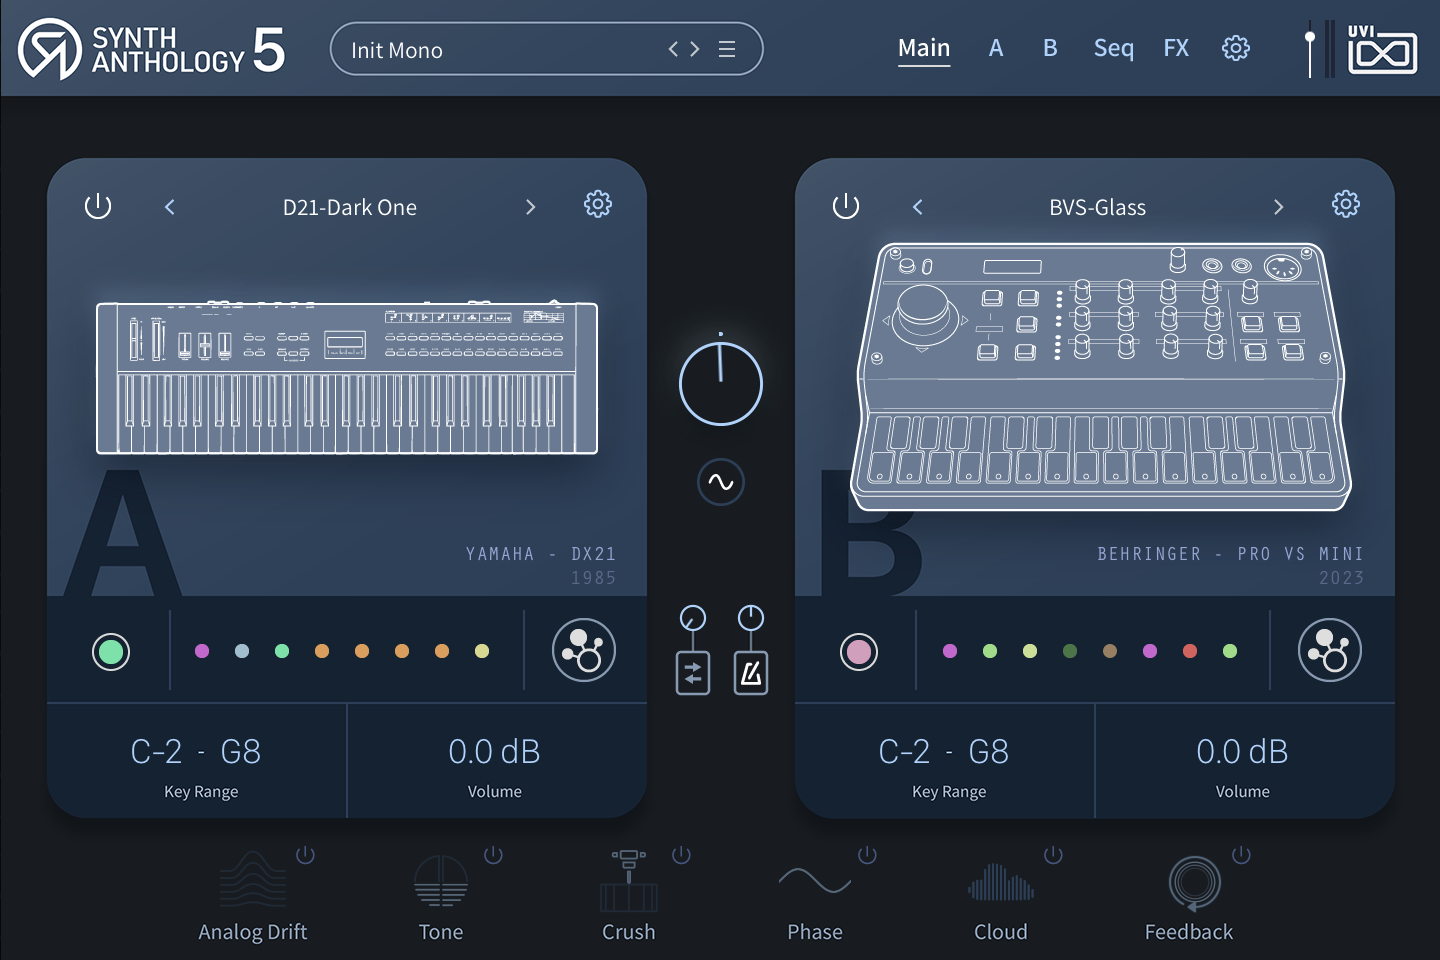Open the preset browser list menu icon

(x=727, y=49)
